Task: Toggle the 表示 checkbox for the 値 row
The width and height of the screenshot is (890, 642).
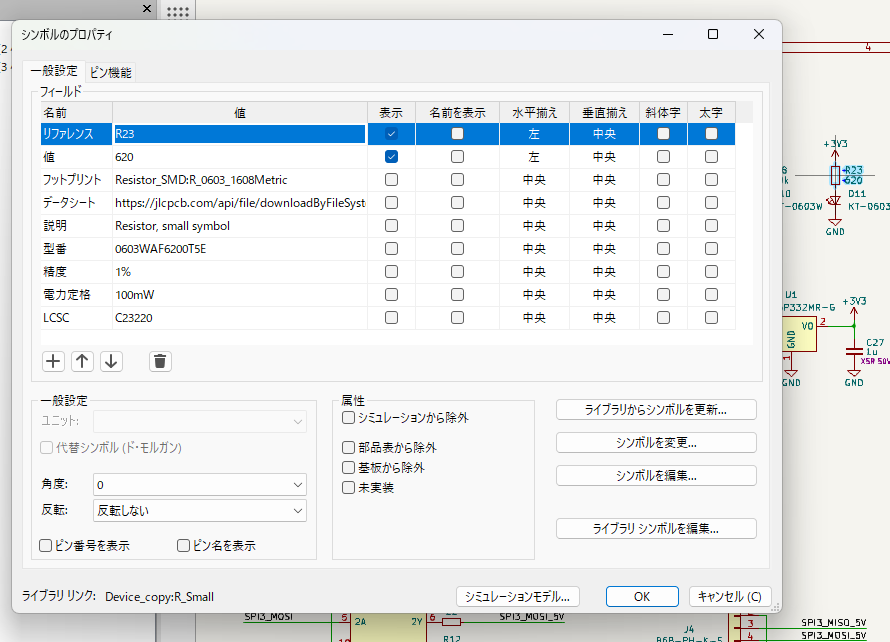Action: click(x=392, y=157)
